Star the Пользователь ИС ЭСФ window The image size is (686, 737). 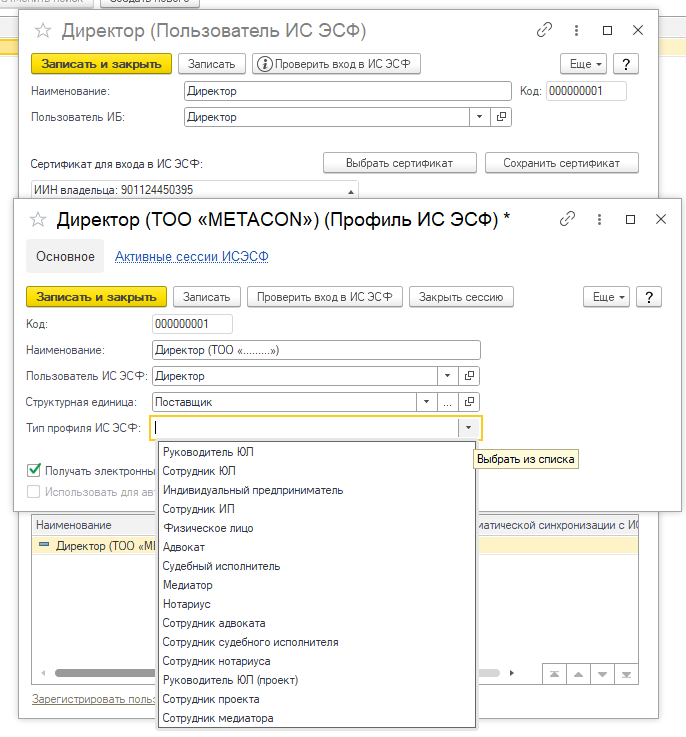click(x=43, y=31)
